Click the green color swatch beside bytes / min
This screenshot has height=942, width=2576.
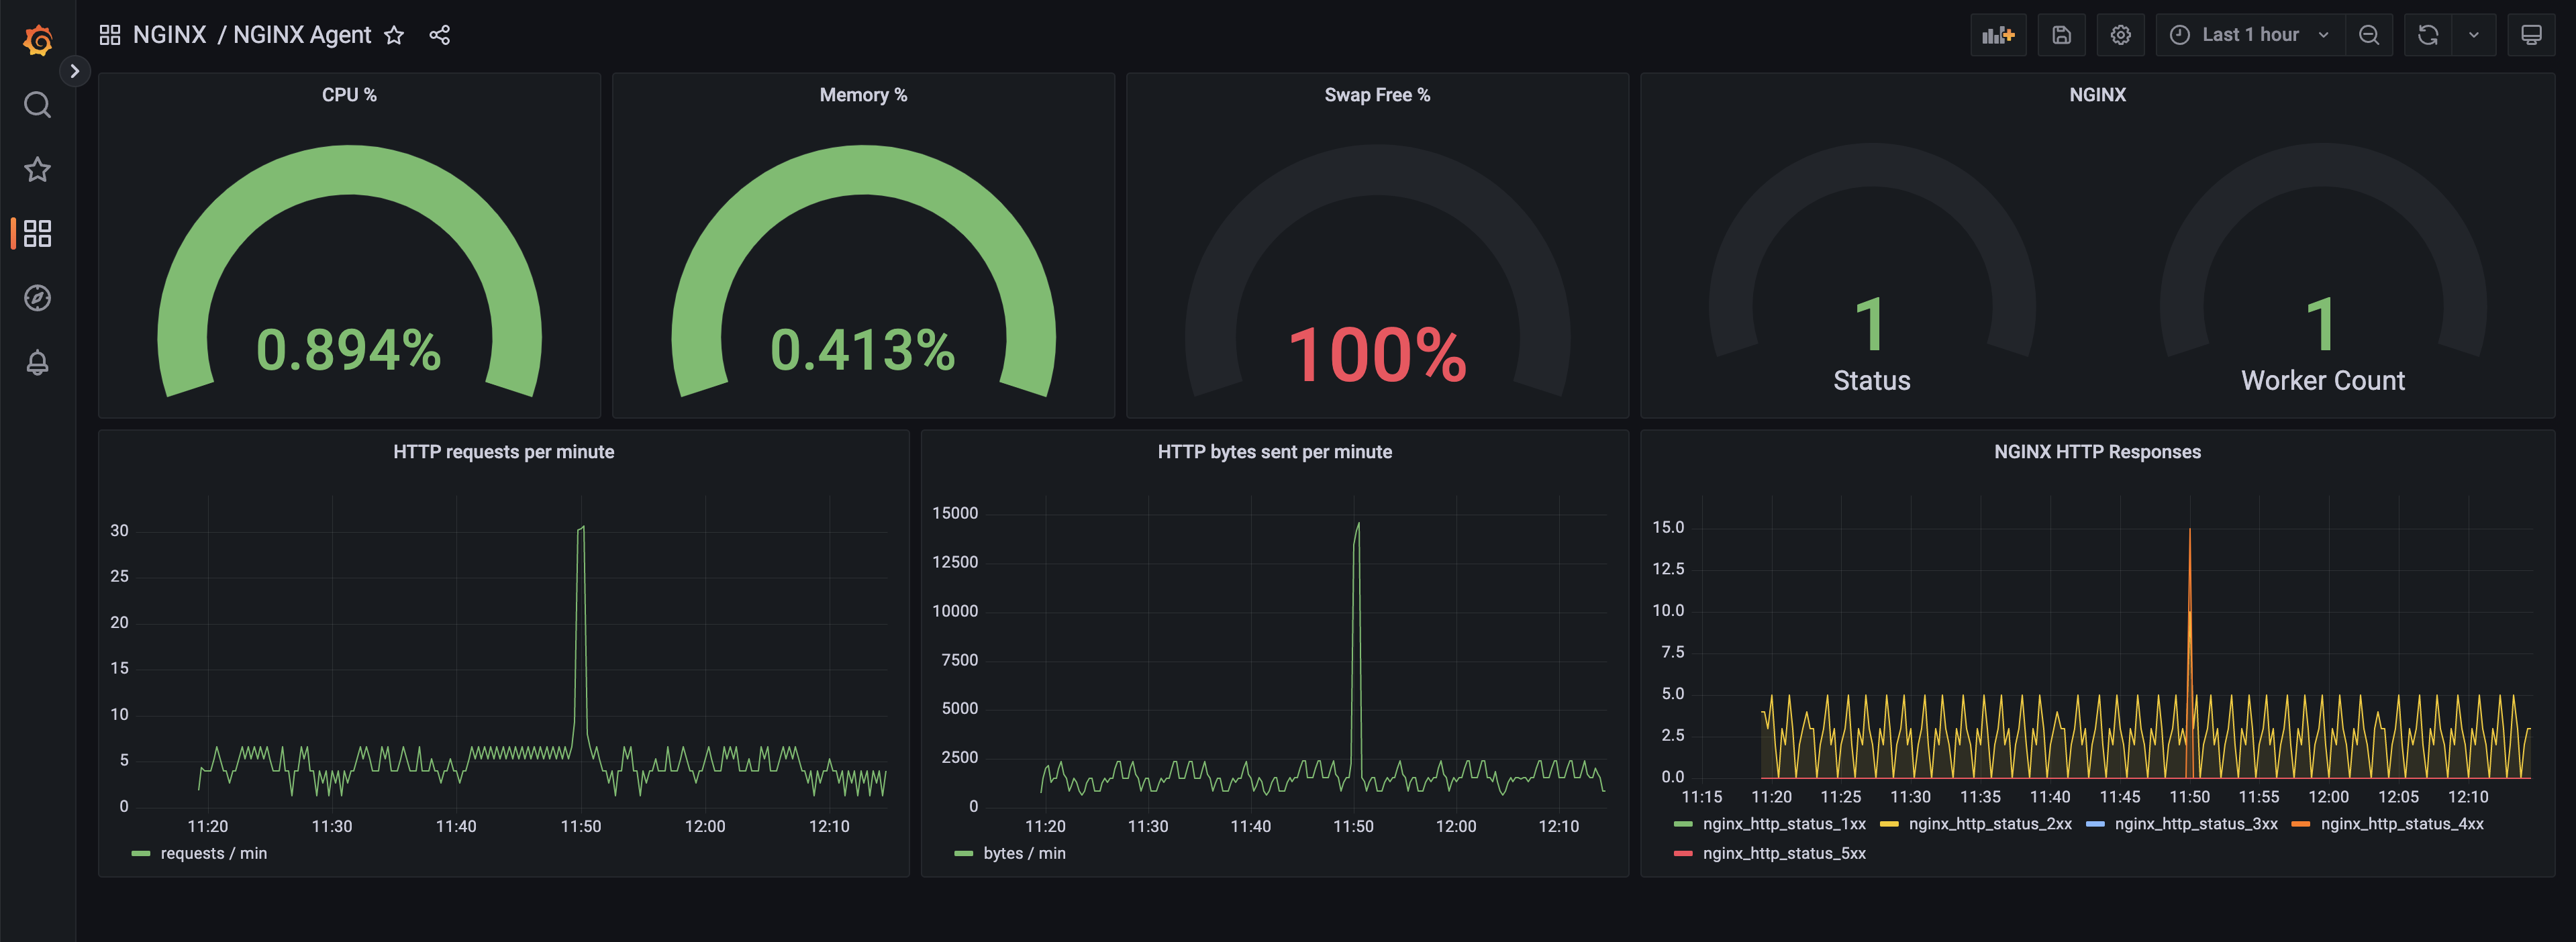click(x=963, y=852)
